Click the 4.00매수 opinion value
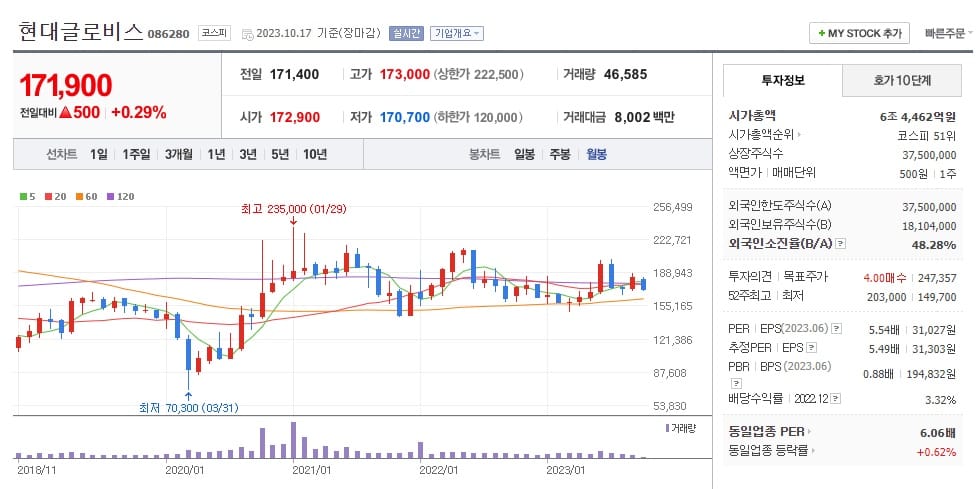 point(885,278)
